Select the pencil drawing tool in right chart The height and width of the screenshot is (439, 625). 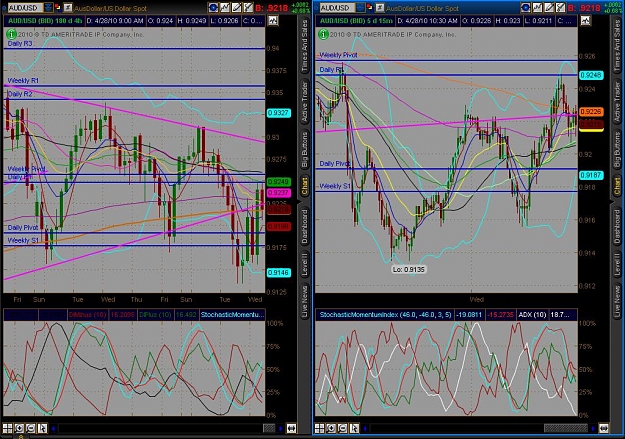549,7
